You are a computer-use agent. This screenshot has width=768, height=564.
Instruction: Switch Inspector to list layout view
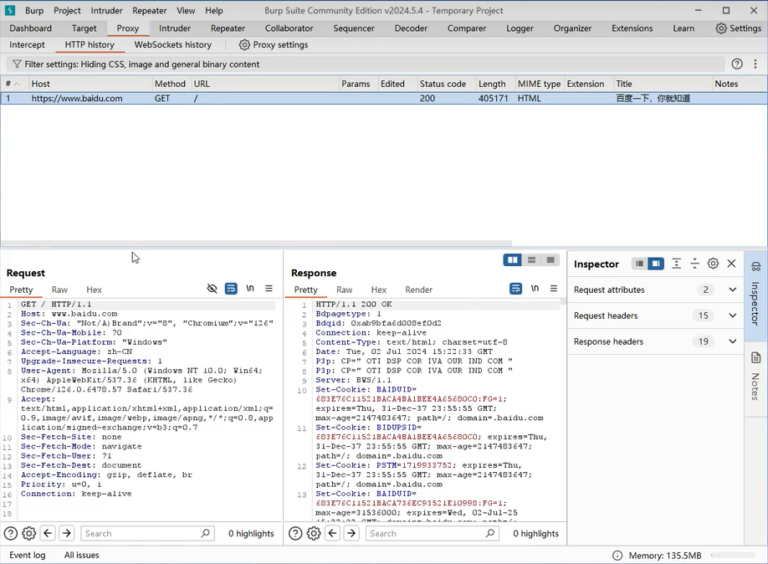click(639, 264)
